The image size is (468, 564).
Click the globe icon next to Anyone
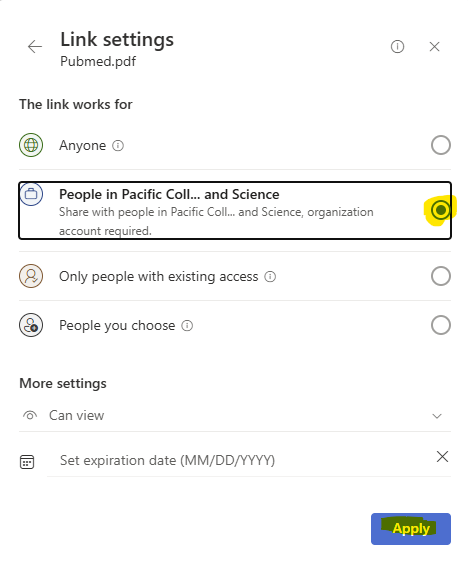click(31, 145)
